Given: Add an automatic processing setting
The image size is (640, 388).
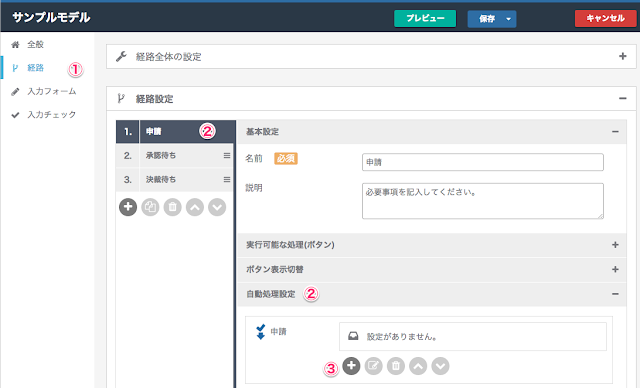Looking at the screenshot, I should (x=351, y=366).
